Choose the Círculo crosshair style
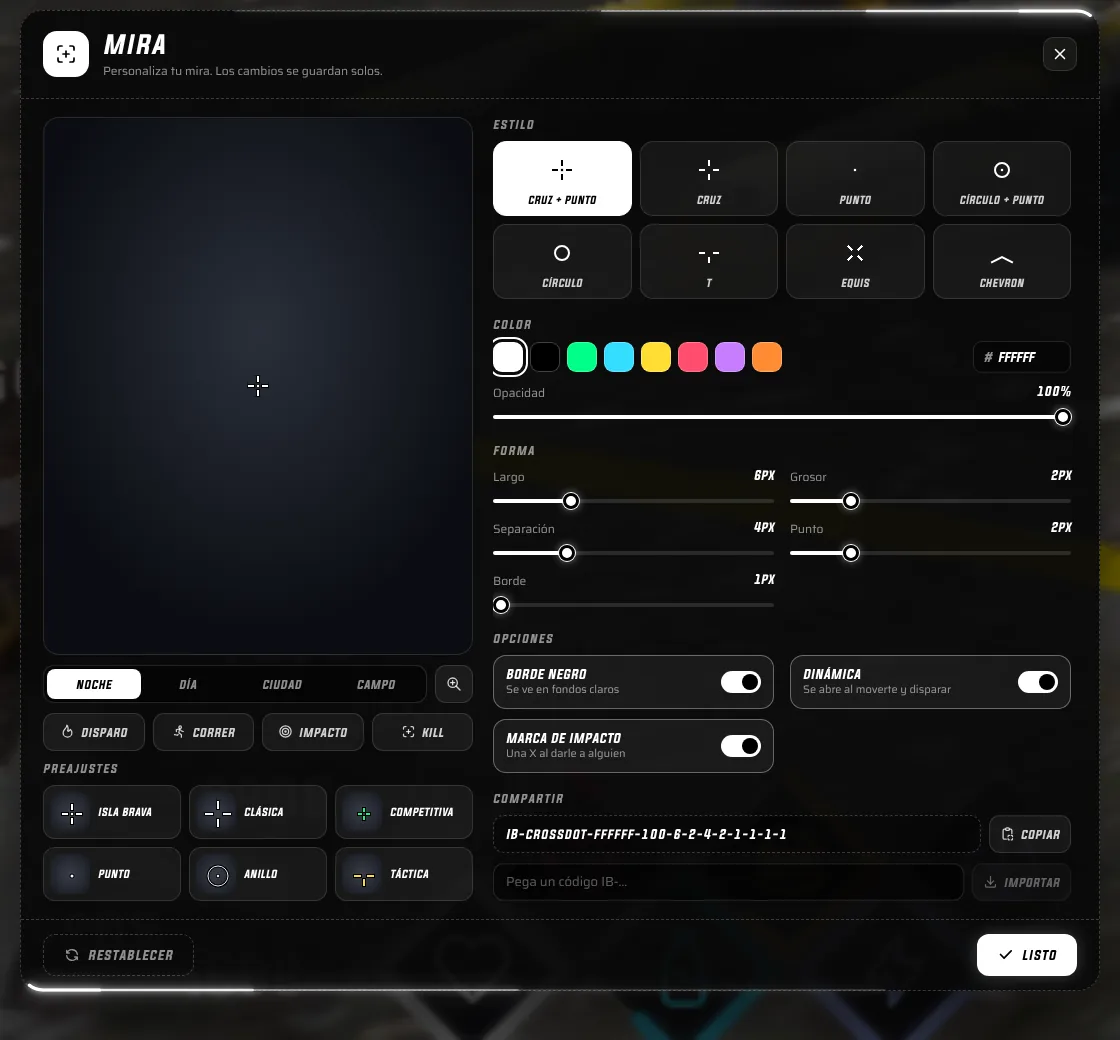The height and width of the screenshot is (1040, 1120). [562, 261]
